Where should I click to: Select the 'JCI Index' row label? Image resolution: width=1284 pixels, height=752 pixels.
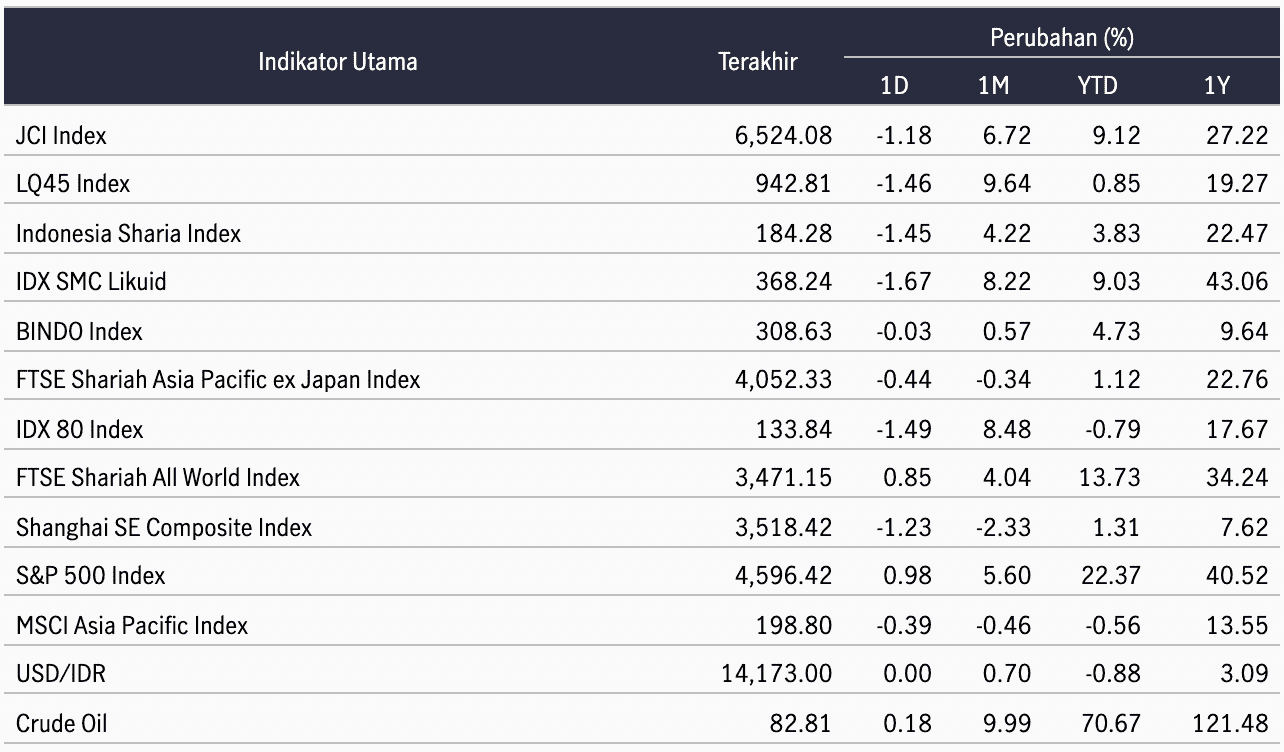click(x=61, y=135)
